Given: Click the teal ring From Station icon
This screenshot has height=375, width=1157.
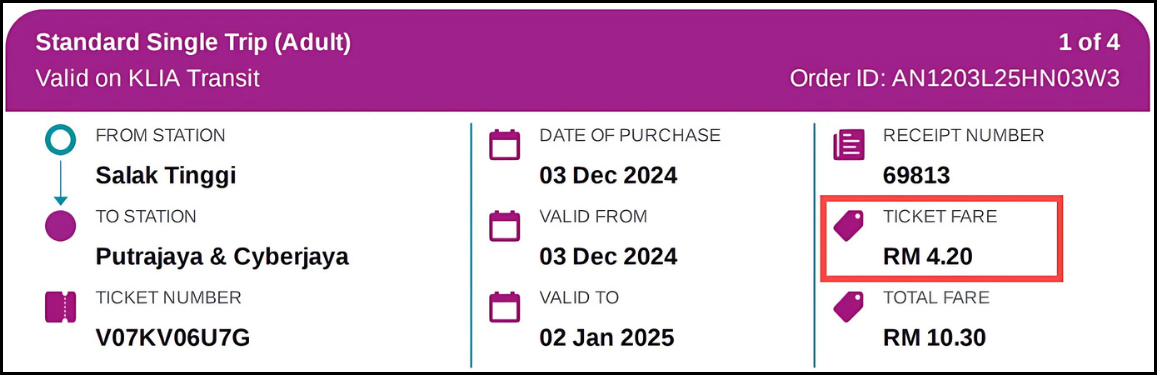Looking at the screenshot, I should (61, 141).
